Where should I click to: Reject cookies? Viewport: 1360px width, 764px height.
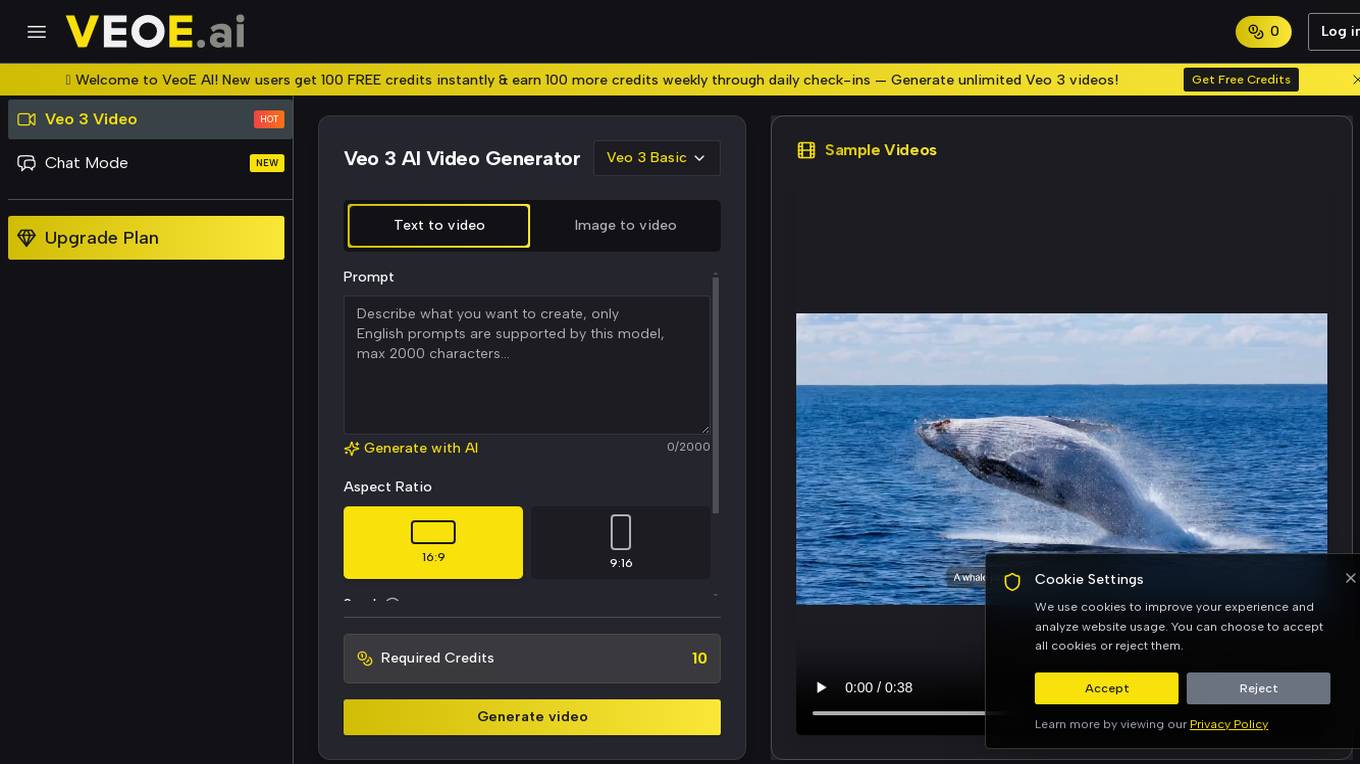point(1258,688)
